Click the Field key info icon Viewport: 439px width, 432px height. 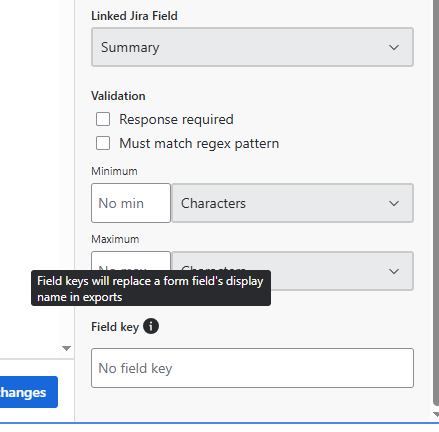coord(151,326)
